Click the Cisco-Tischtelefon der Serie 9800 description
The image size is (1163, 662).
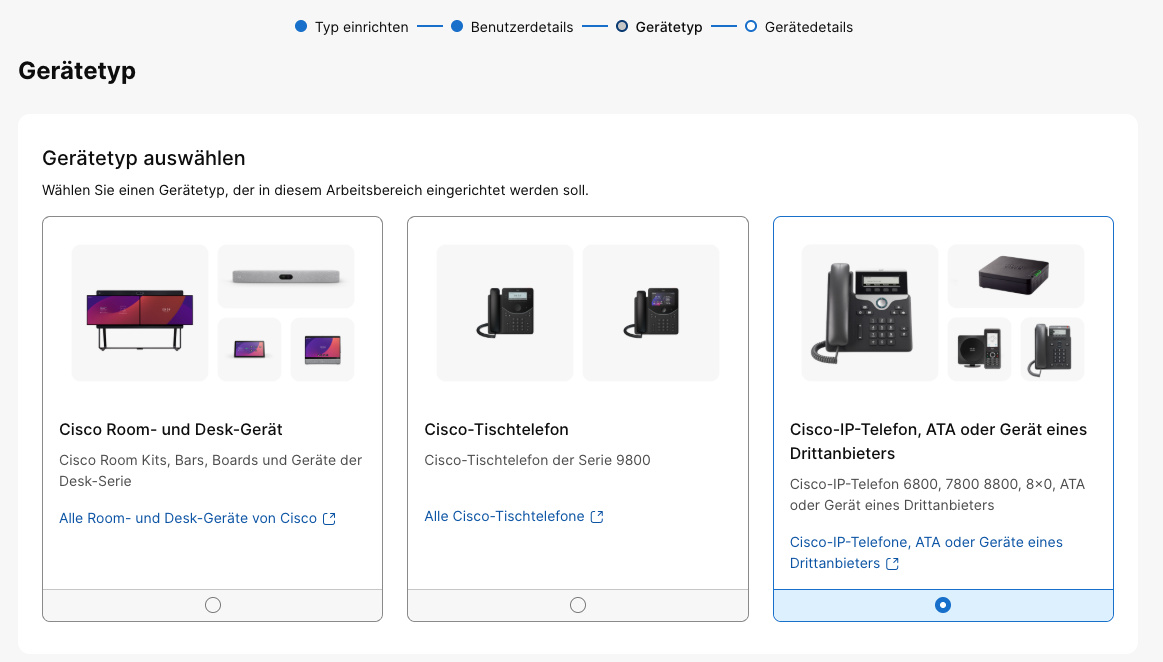[x=537, y=460]
